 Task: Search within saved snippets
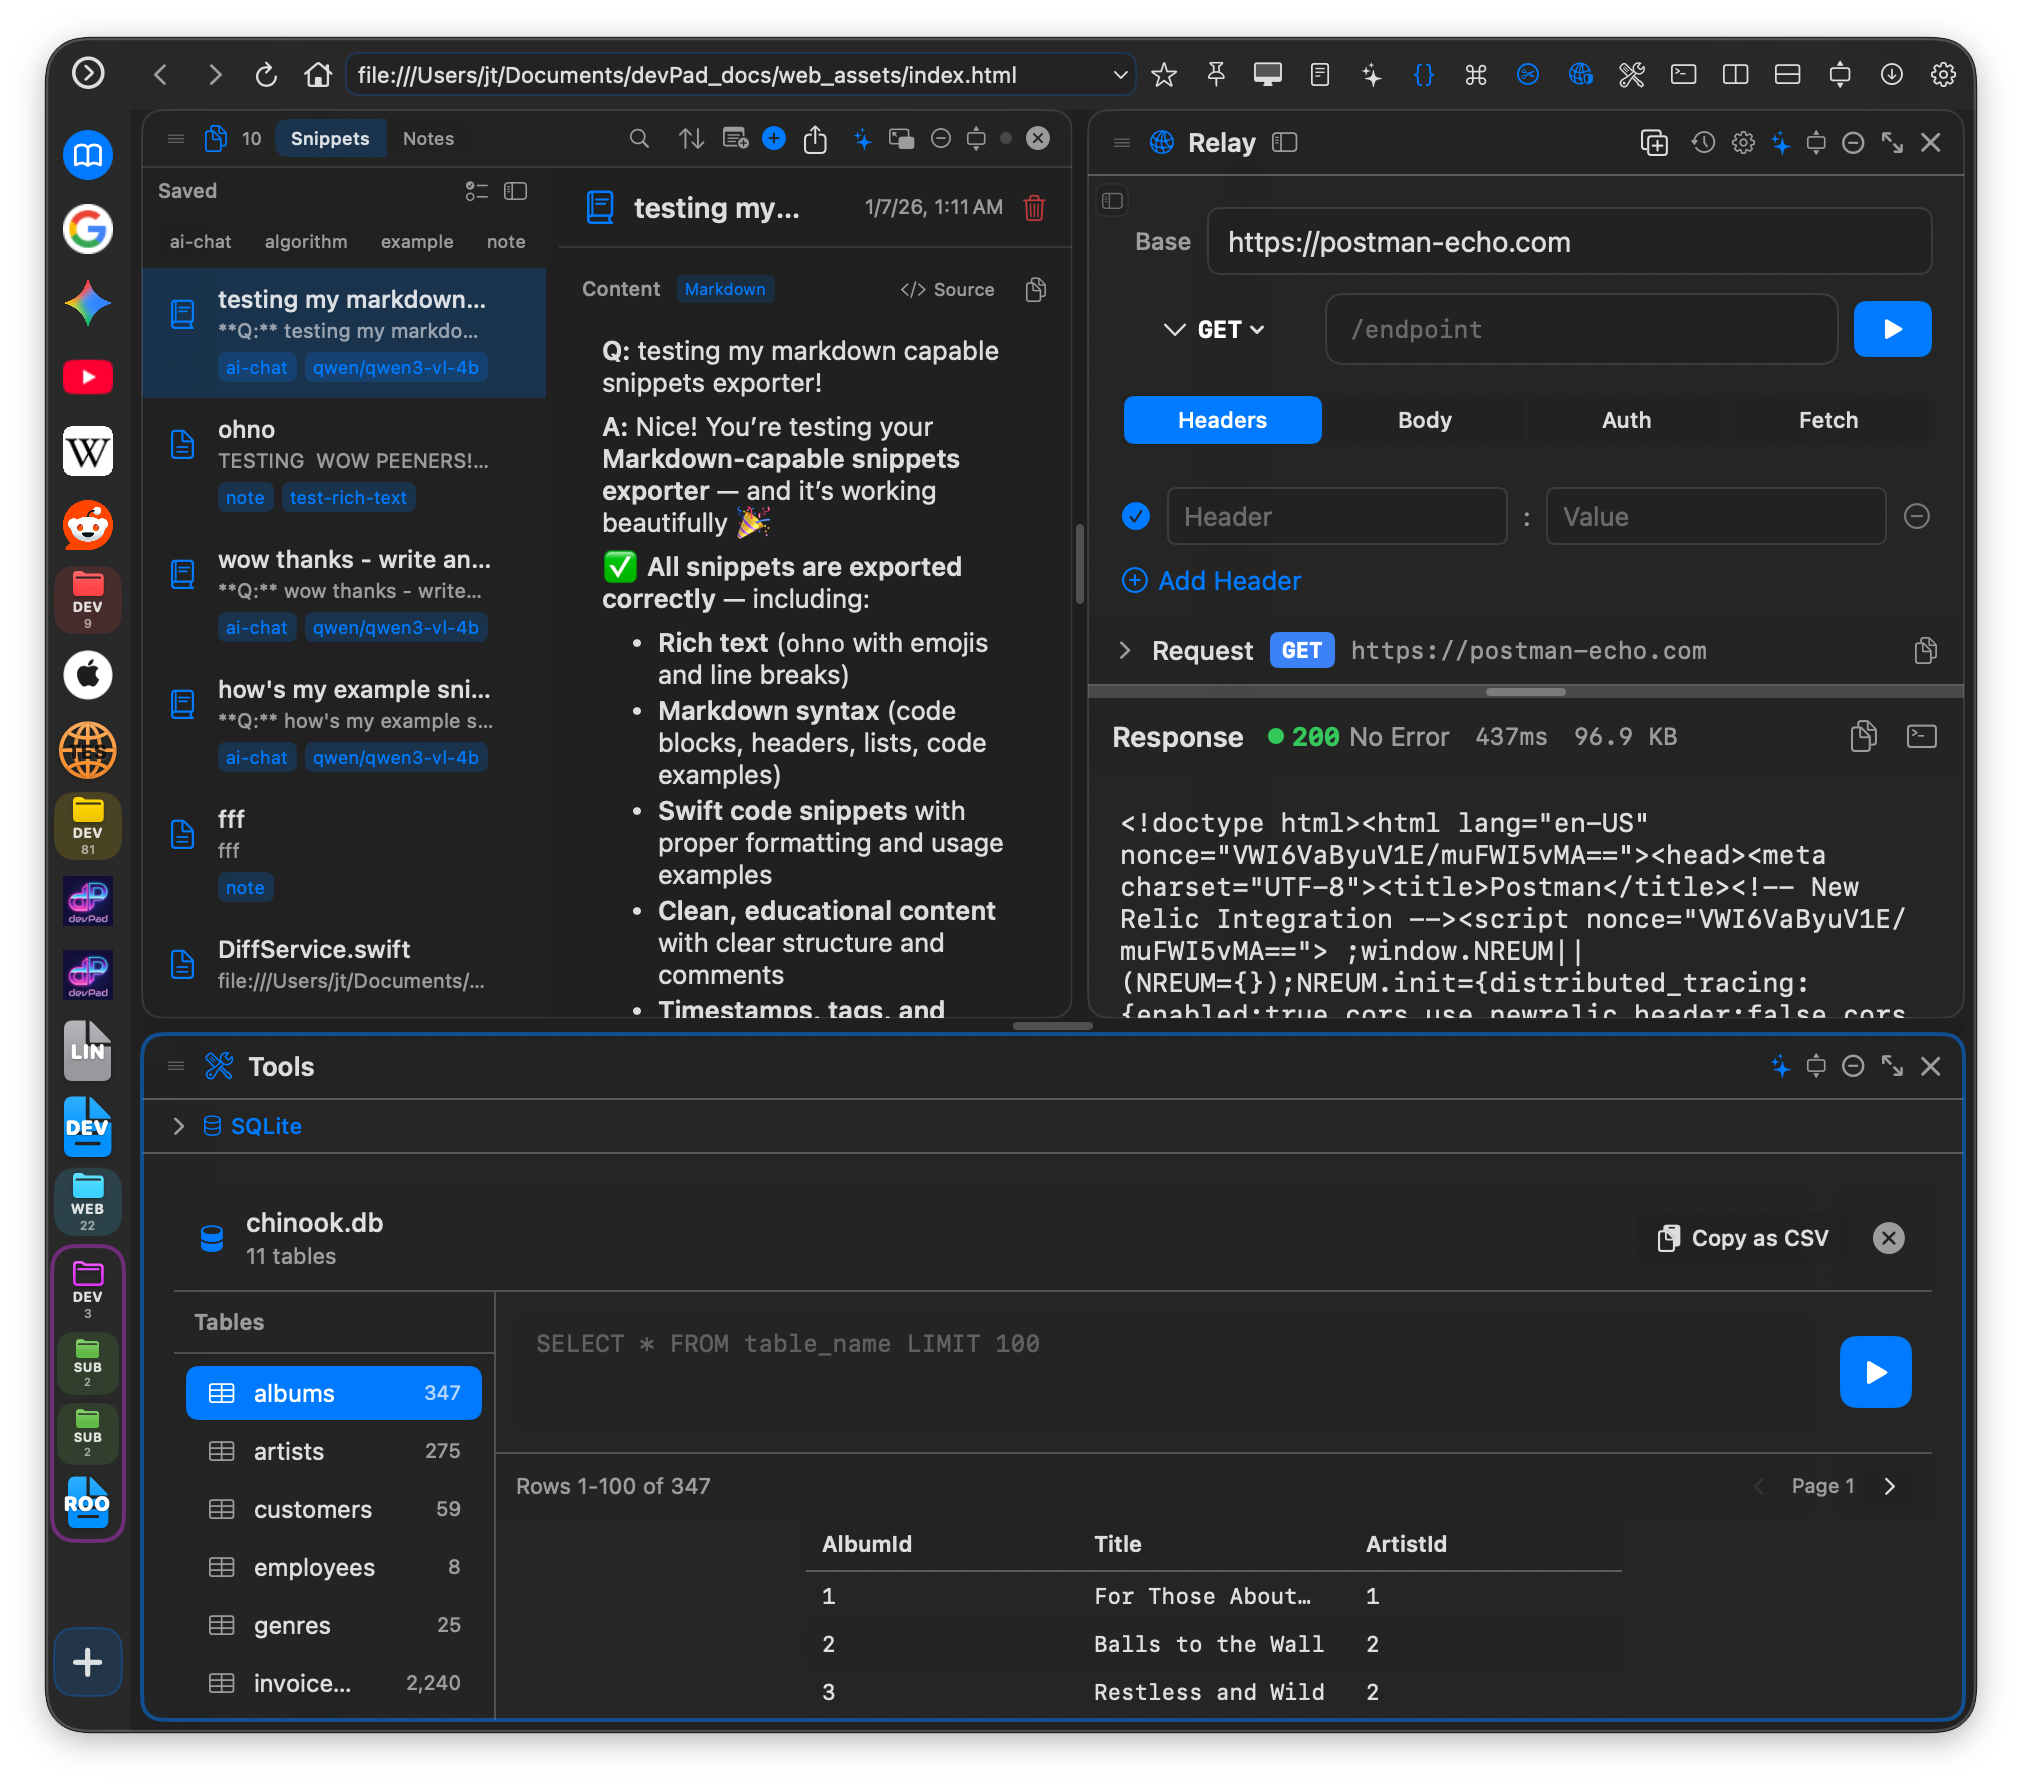point(640,139)
